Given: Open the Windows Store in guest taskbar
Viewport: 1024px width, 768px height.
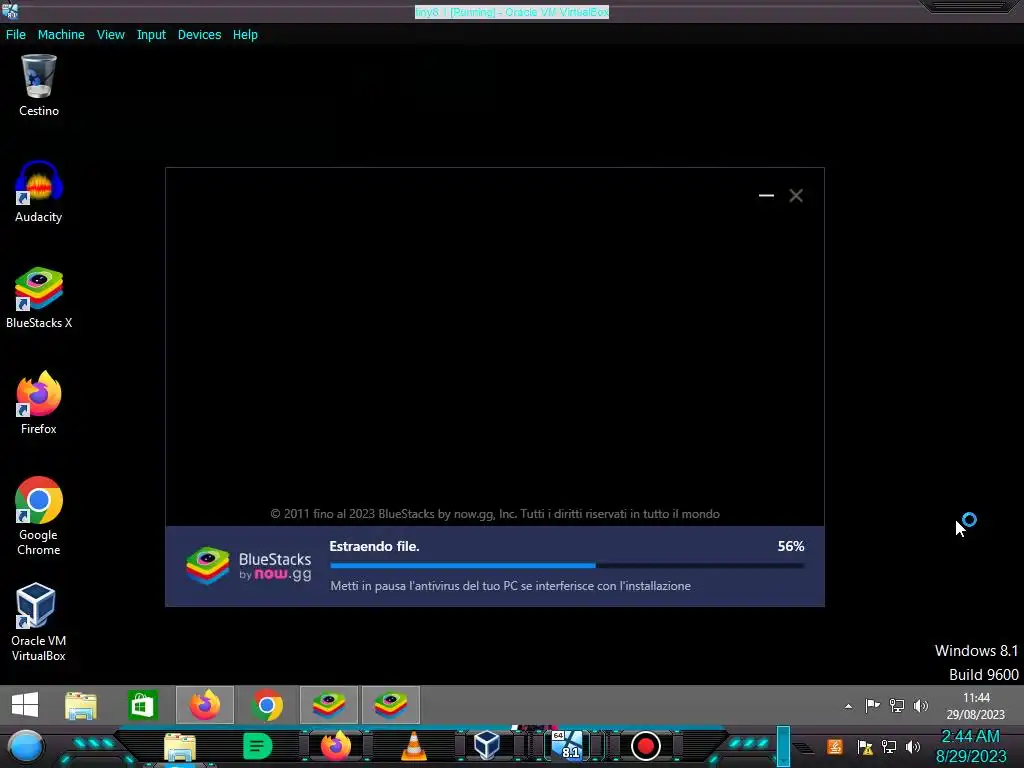Looking at the screenshot, I should click(142, 705).
